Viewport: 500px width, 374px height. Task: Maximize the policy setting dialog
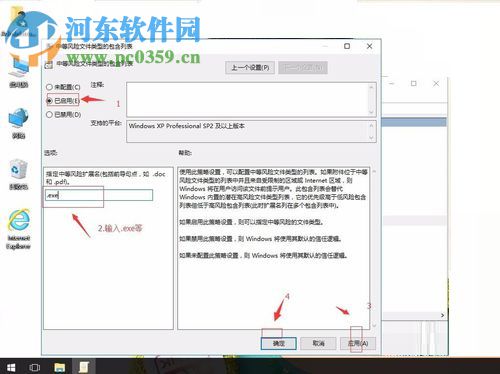347,46
